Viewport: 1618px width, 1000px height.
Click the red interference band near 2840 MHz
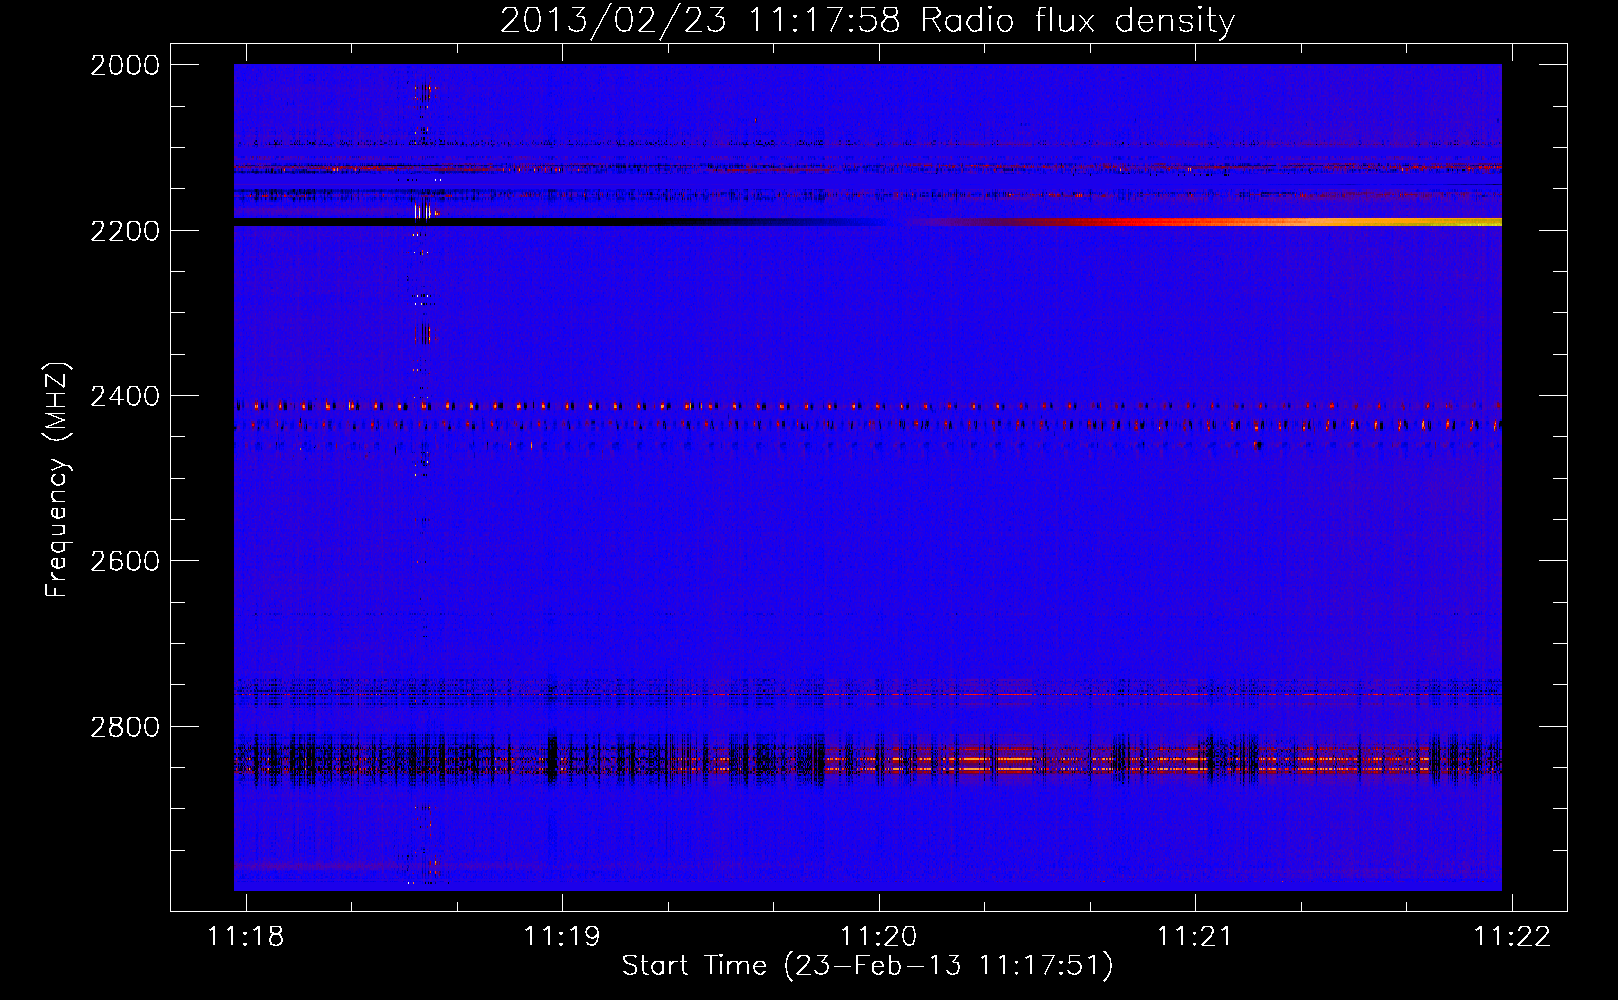(867, 762)
